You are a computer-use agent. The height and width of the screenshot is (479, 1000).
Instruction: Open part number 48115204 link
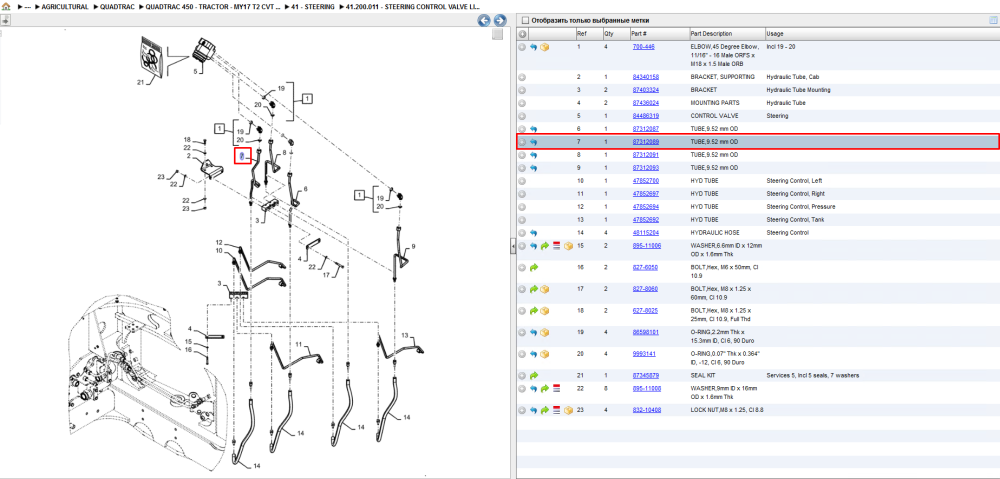click(645, 233)
